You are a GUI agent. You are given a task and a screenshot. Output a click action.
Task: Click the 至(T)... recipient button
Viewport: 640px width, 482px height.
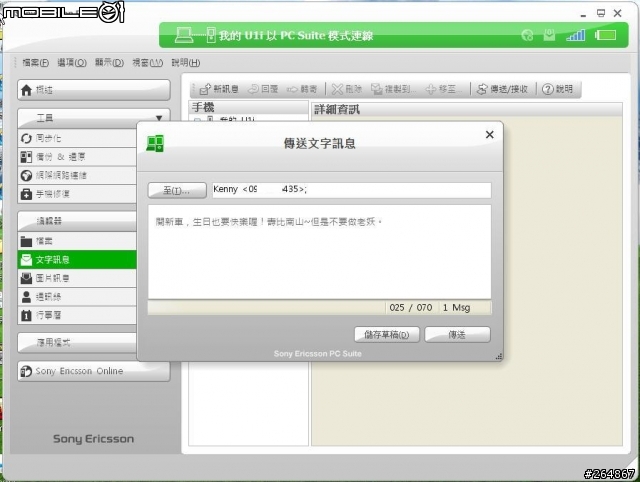pyautogui.click(x=177, y=191)
